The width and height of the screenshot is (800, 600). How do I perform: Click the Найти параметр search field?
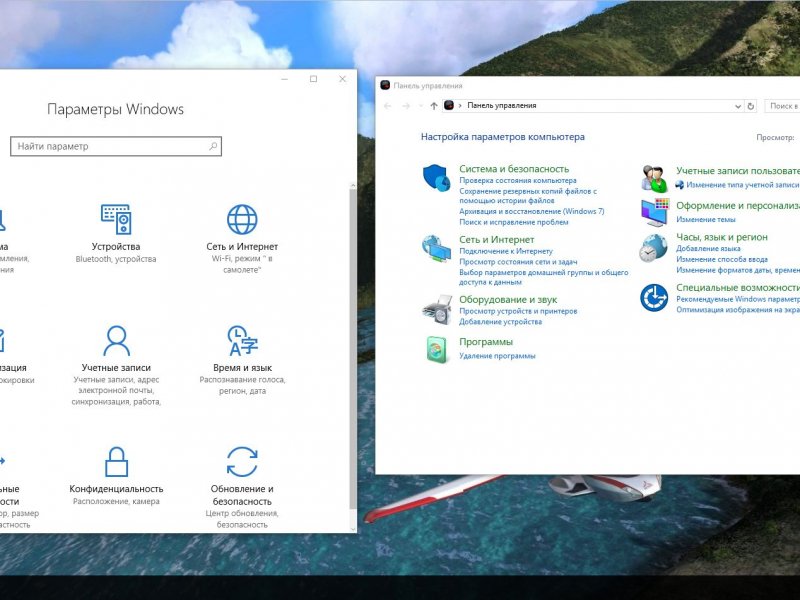coord(116,146)
